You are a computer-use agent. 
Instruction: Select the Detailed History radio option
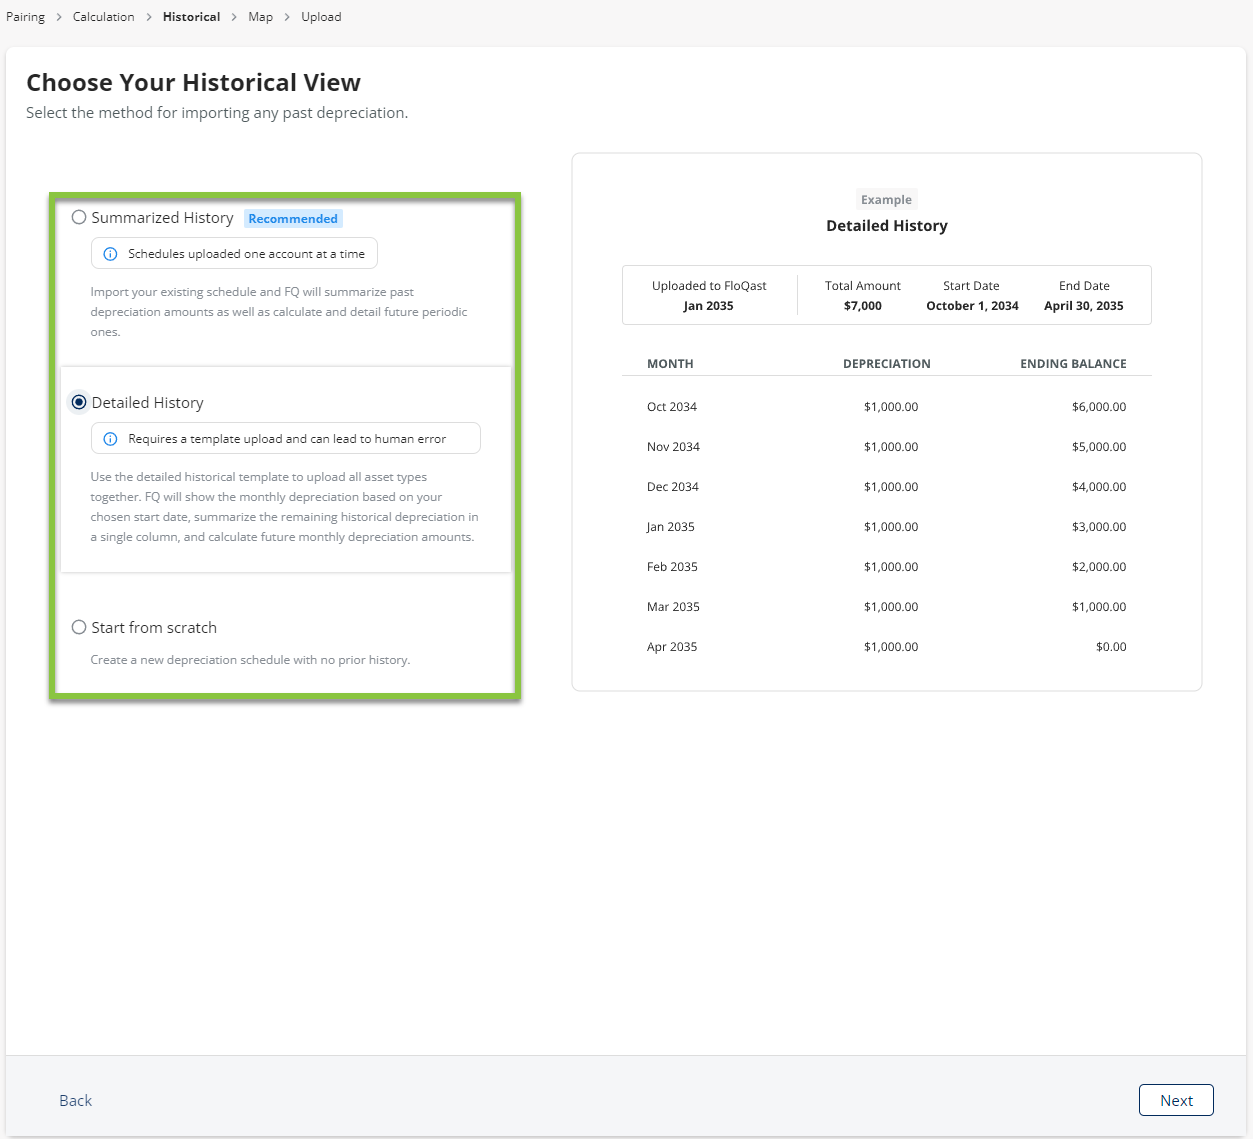pos(79,403)
